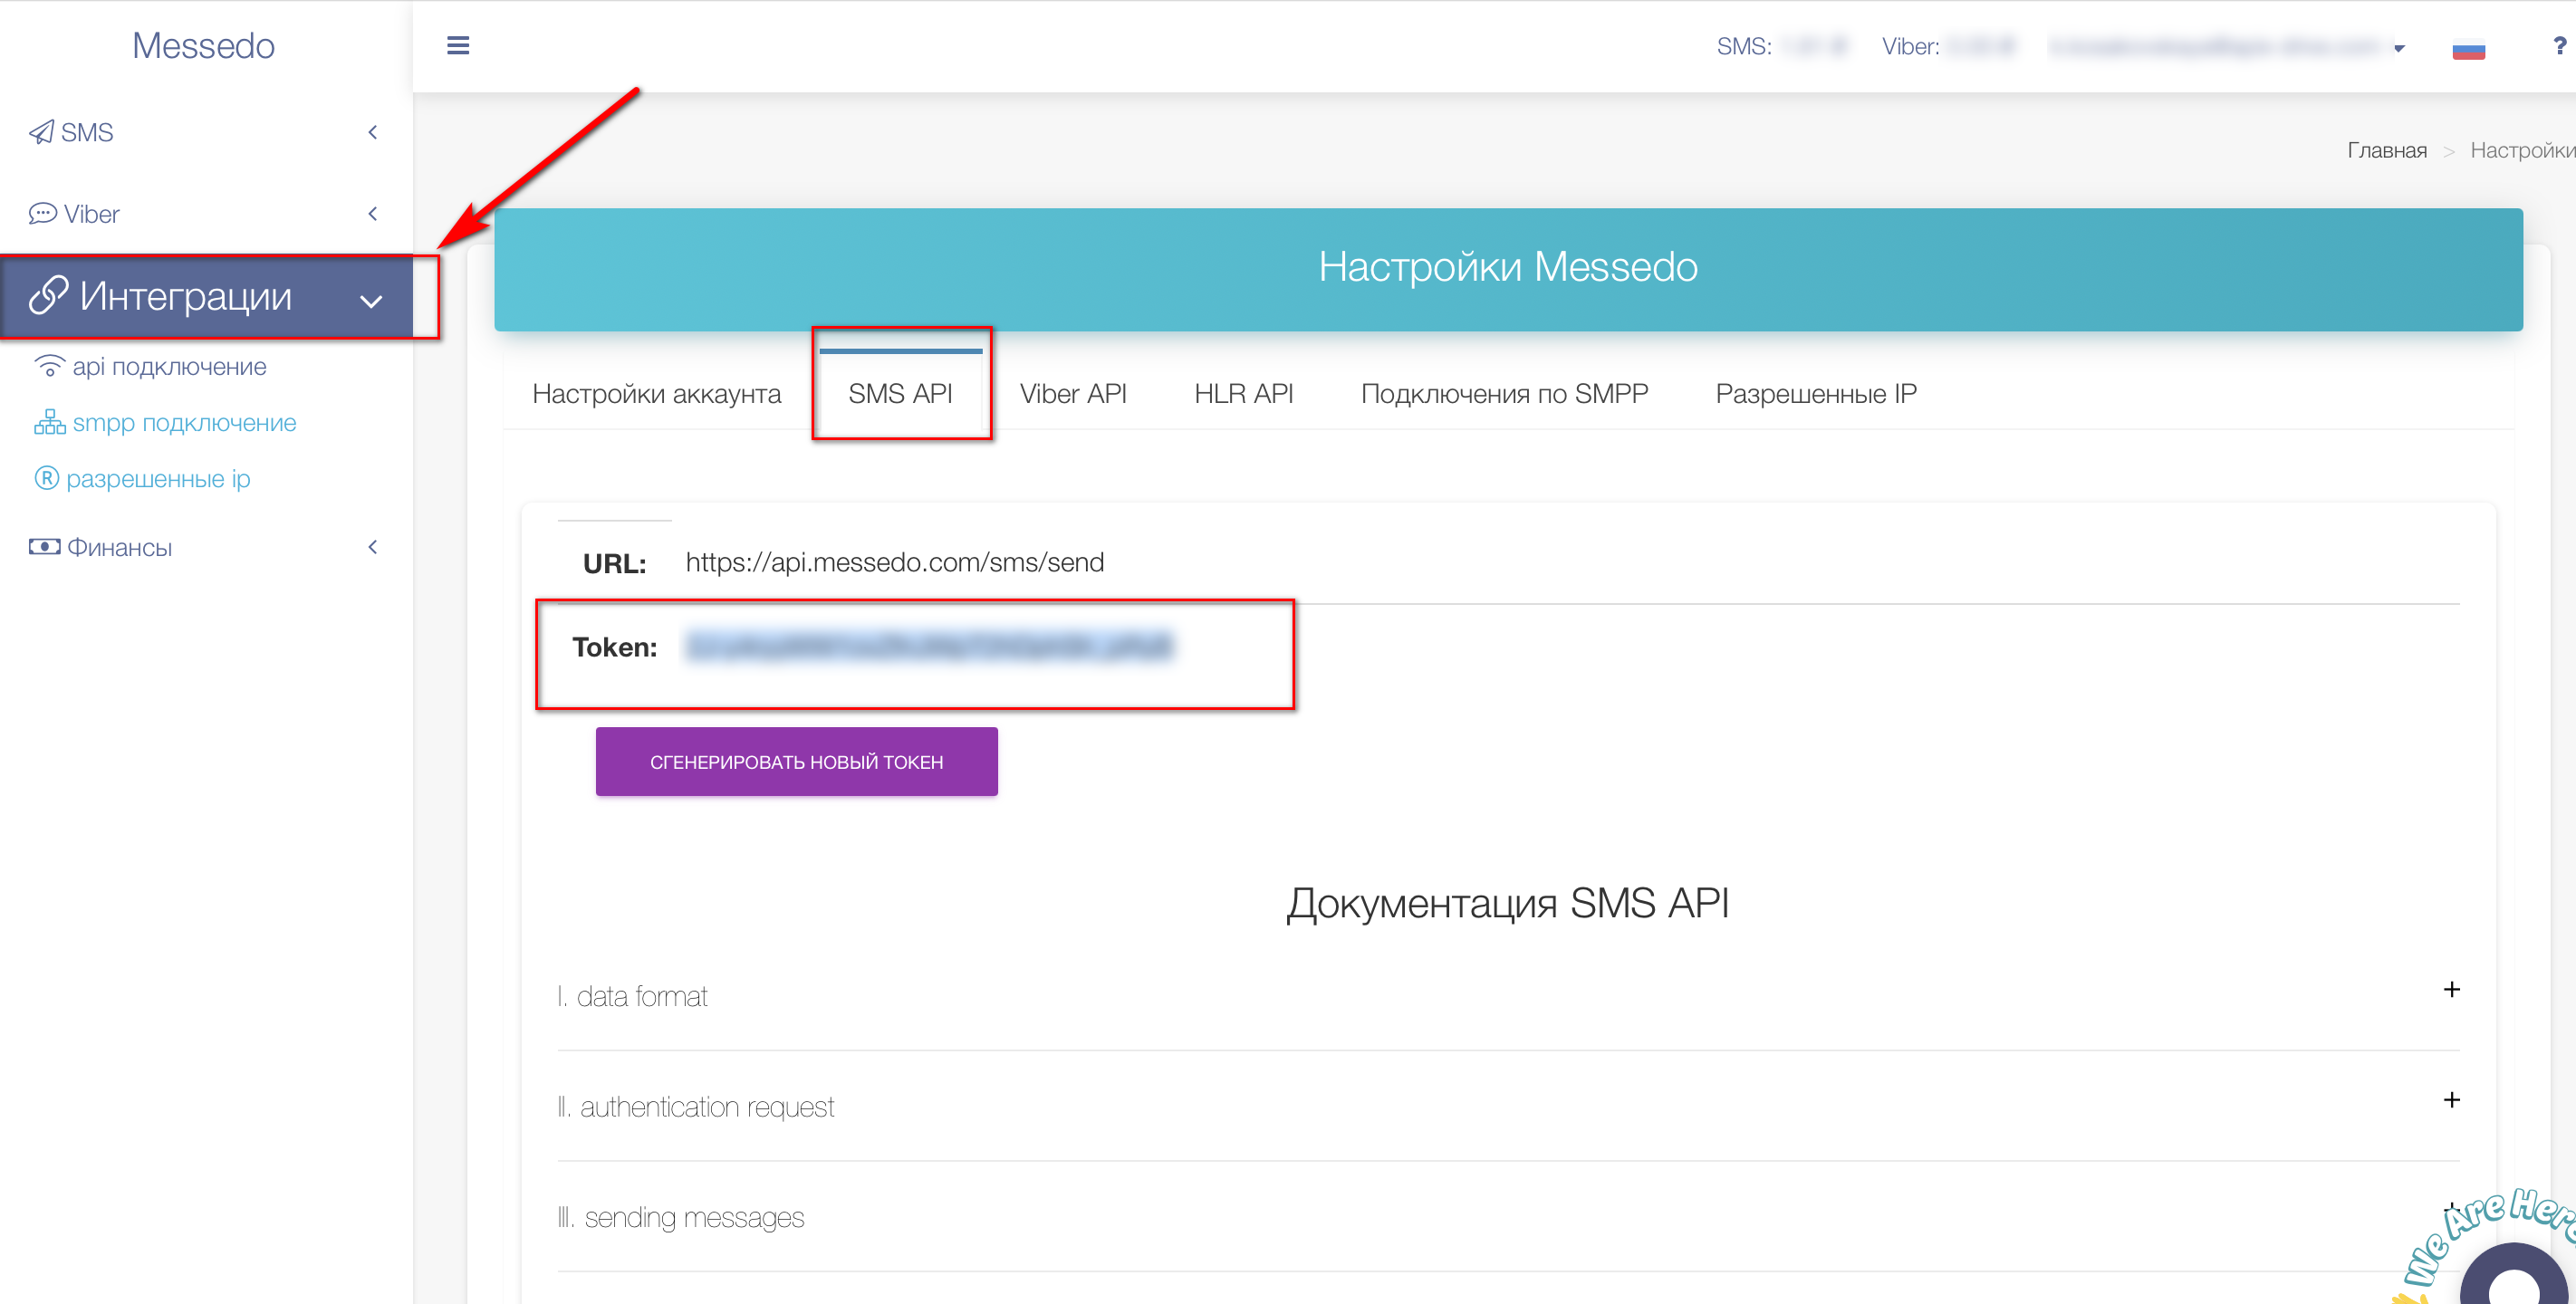Expand the data format section

[1508, 996]
